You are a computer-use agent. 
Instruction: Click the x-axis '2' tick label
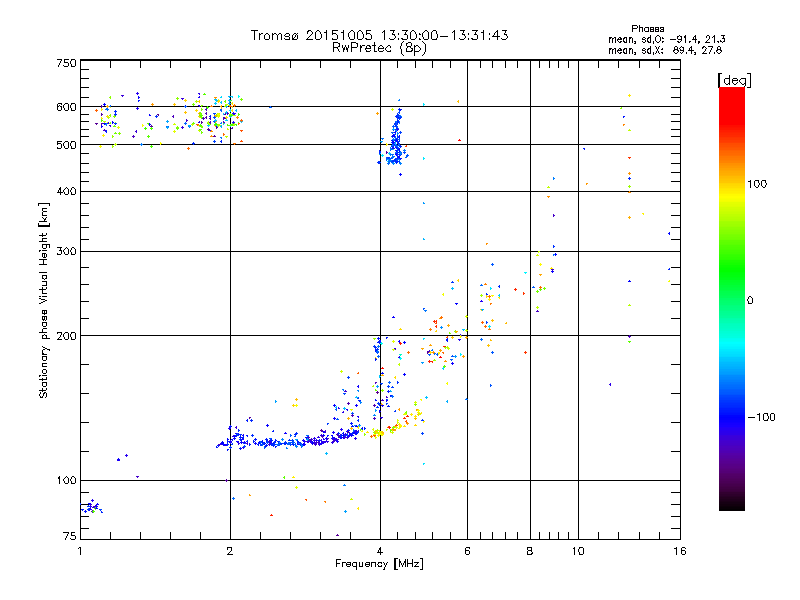(x=230, y=551)
